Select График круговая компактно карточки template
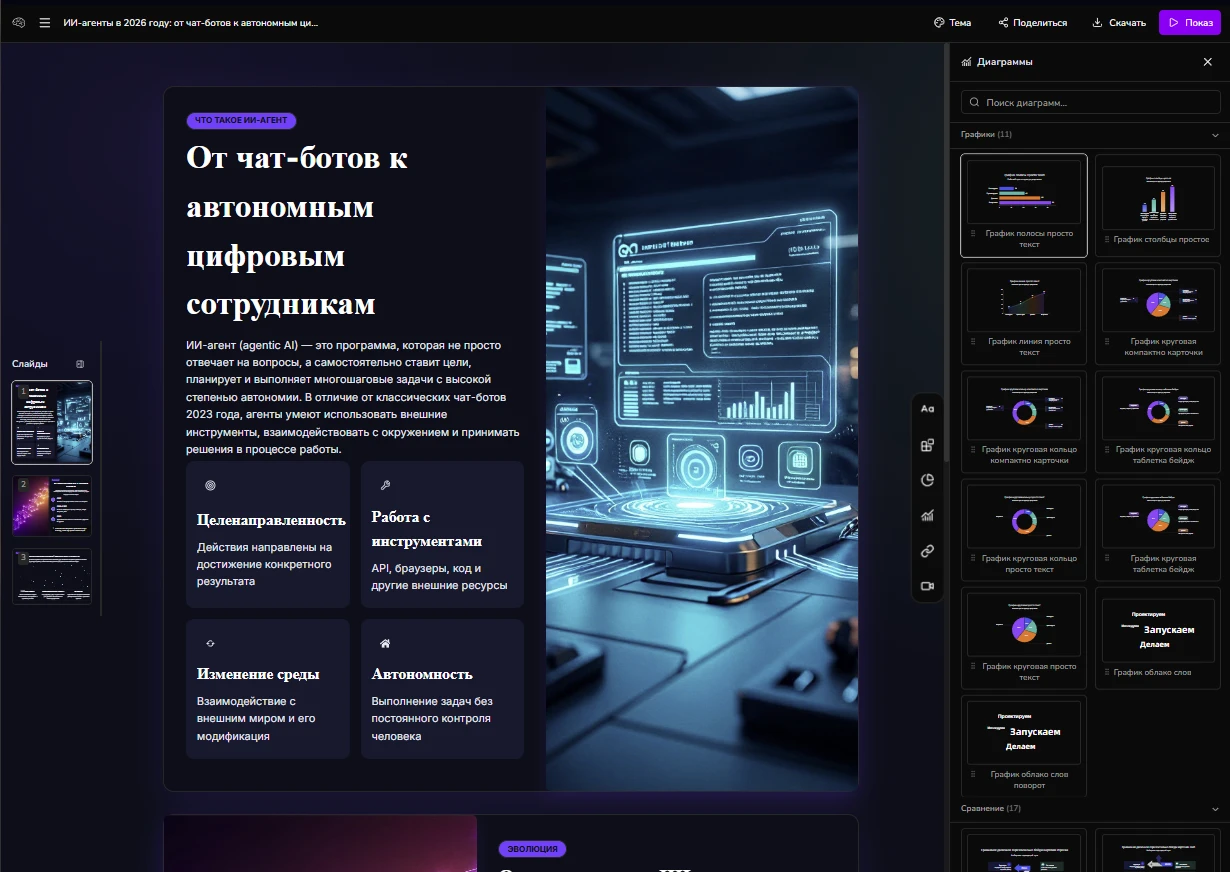The height and width of the screenshot is (872, 1230). pyautogui.click(x=1158, y=313)
